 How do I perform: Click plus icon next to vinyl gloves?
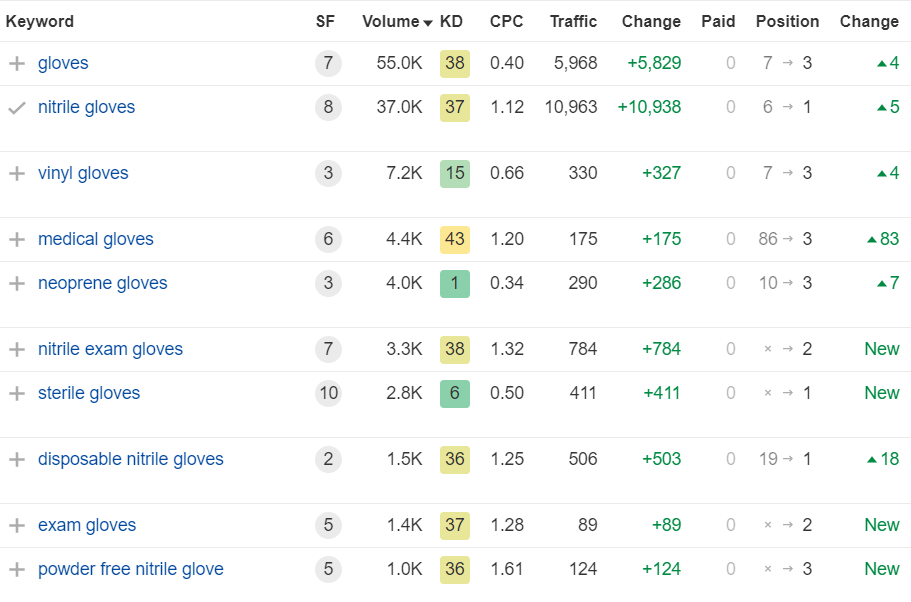point(16,174)
